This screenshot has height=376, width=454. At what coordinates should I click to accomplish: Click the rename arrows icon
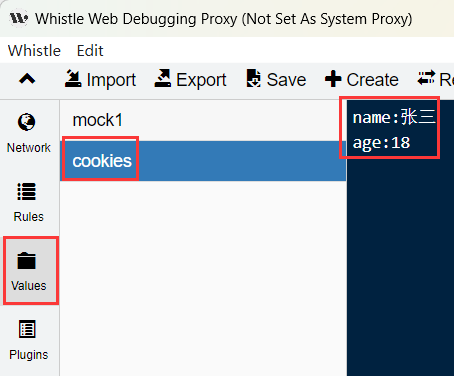426,78
